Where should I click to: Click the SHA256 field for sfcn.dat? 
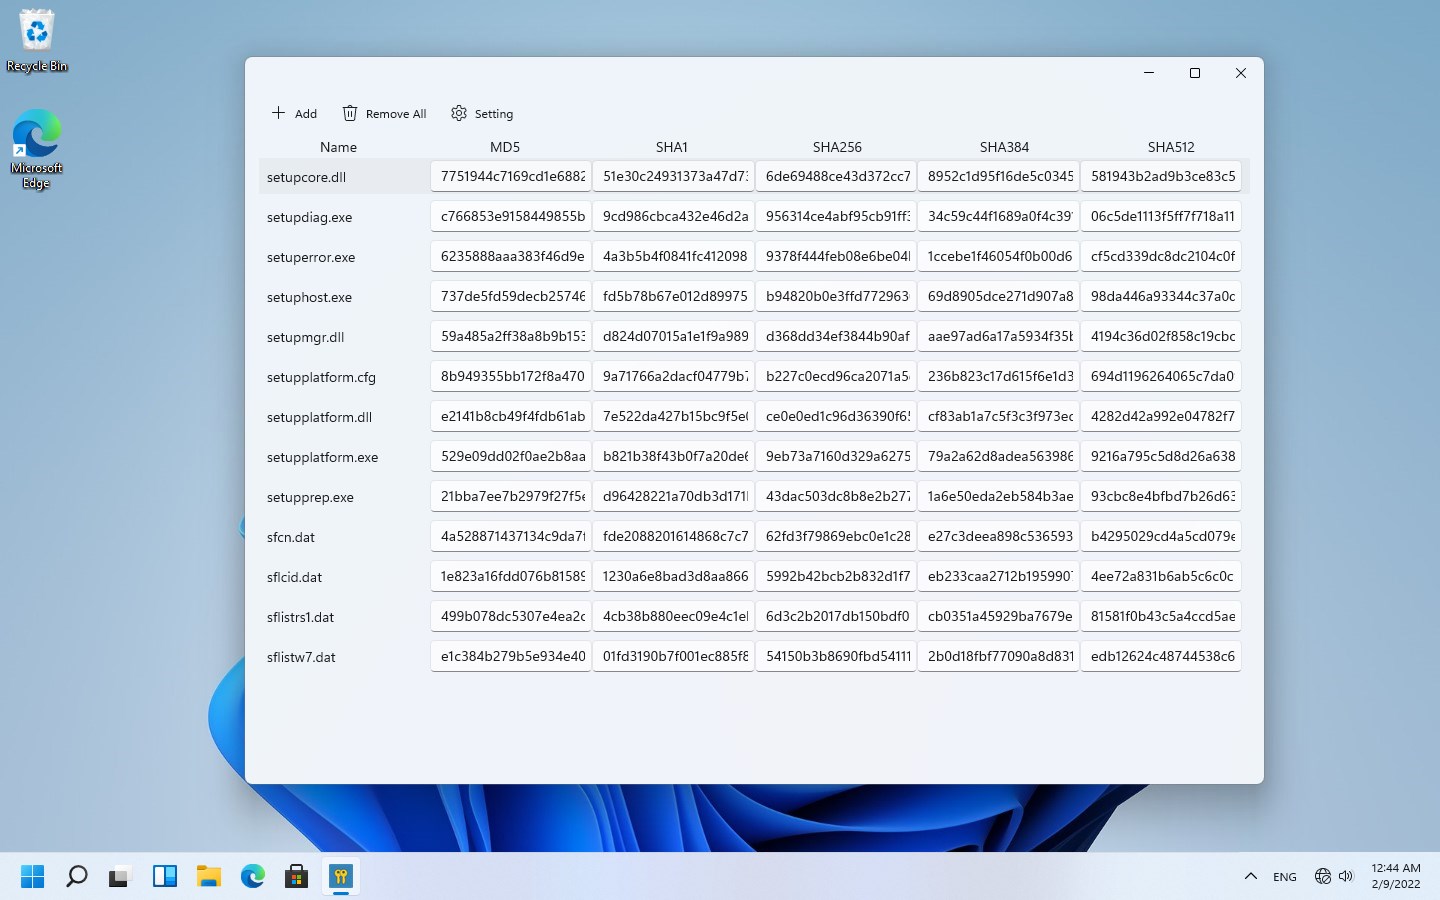pyautogui.click(x=836, y=536)
